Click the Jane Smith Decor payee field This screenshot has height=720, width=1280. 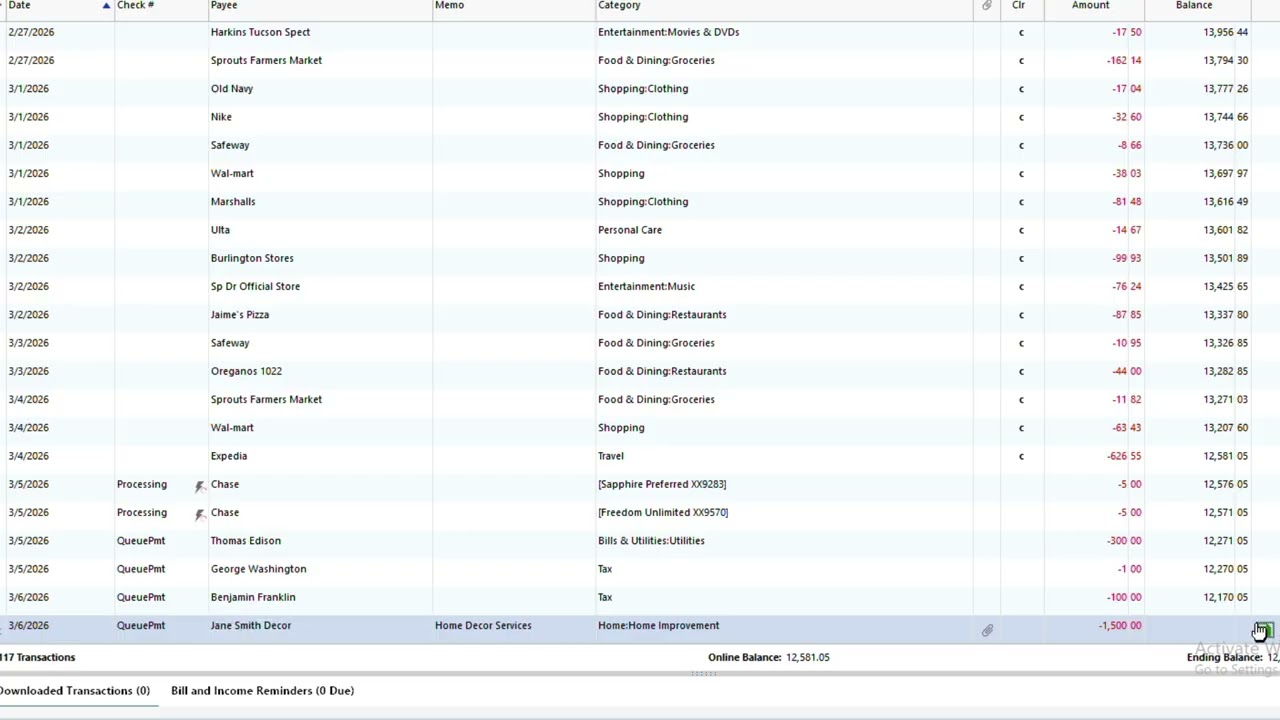[251, 625]
